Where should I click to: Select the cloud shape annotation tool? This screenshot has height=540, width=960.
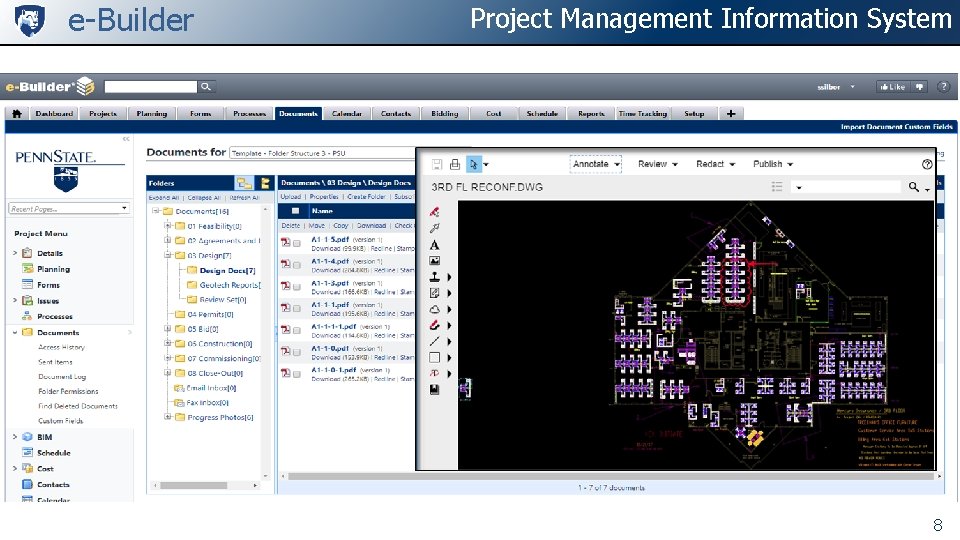(435, 309)
